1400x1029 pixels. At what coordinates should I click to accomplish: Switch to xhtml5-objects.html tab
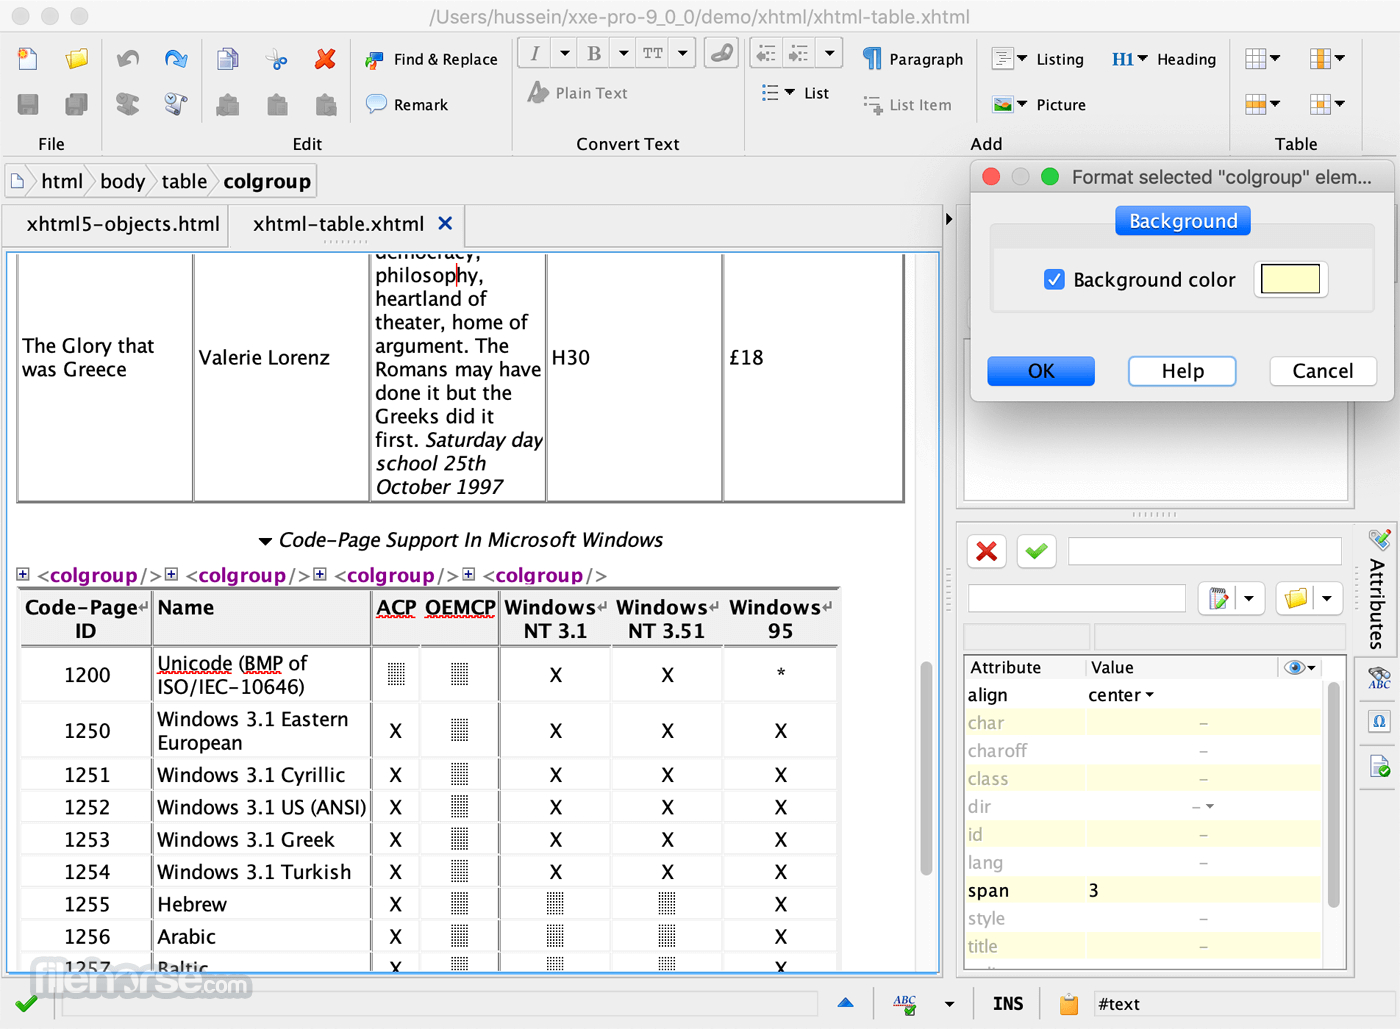pyautogui.click(x=123, y=224)
